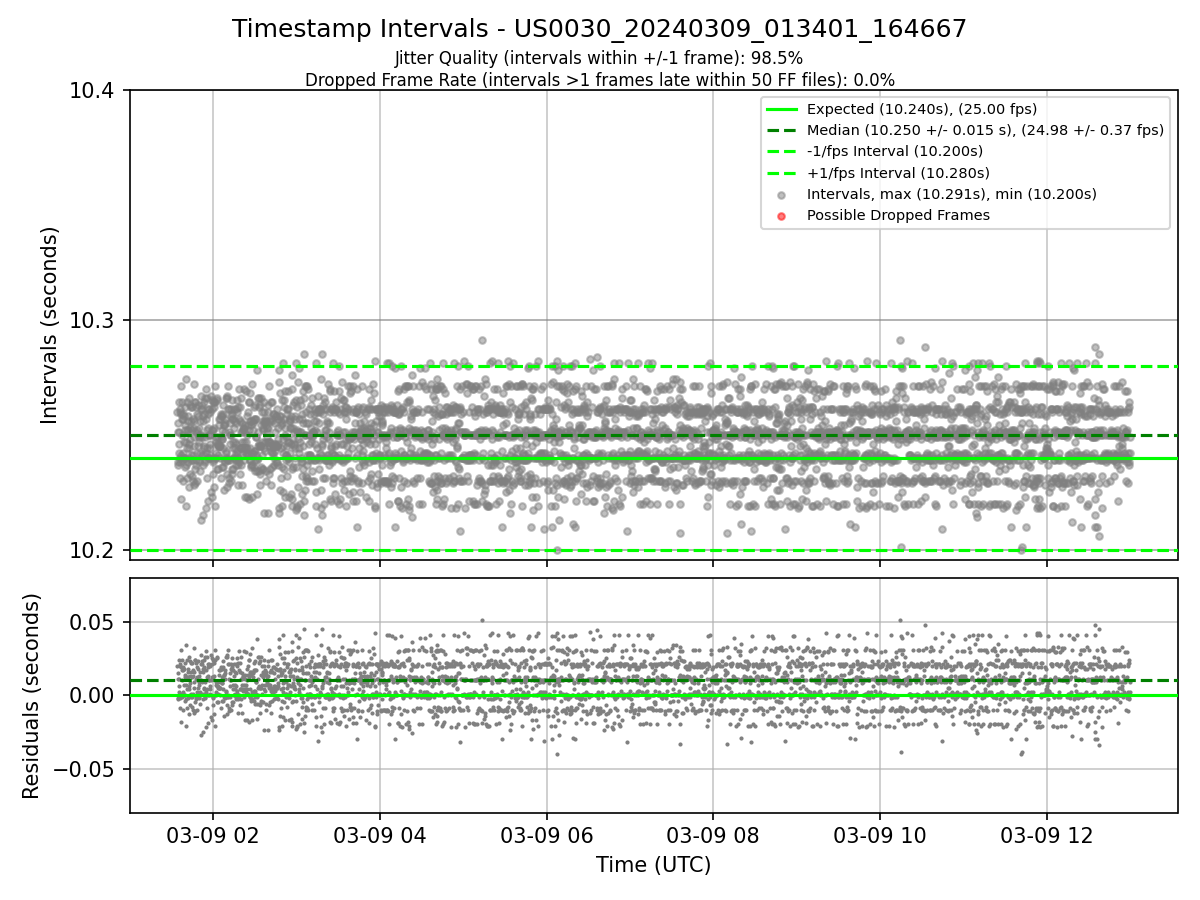Click the 'Dropped Frame Rate' 0.0% subtitle line
Viewport: 1200px width, 900px height.
599,80
